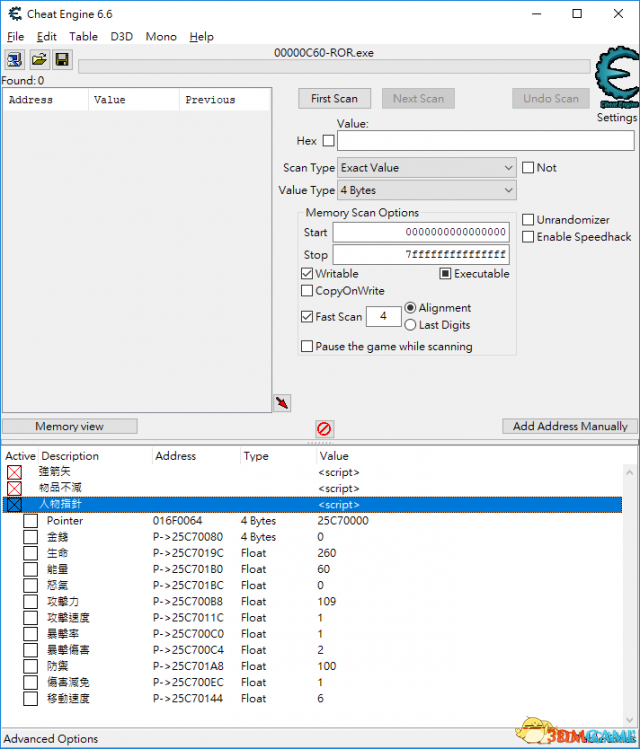Open the Edit menu
640x749 pixels.
click(46, 37)
